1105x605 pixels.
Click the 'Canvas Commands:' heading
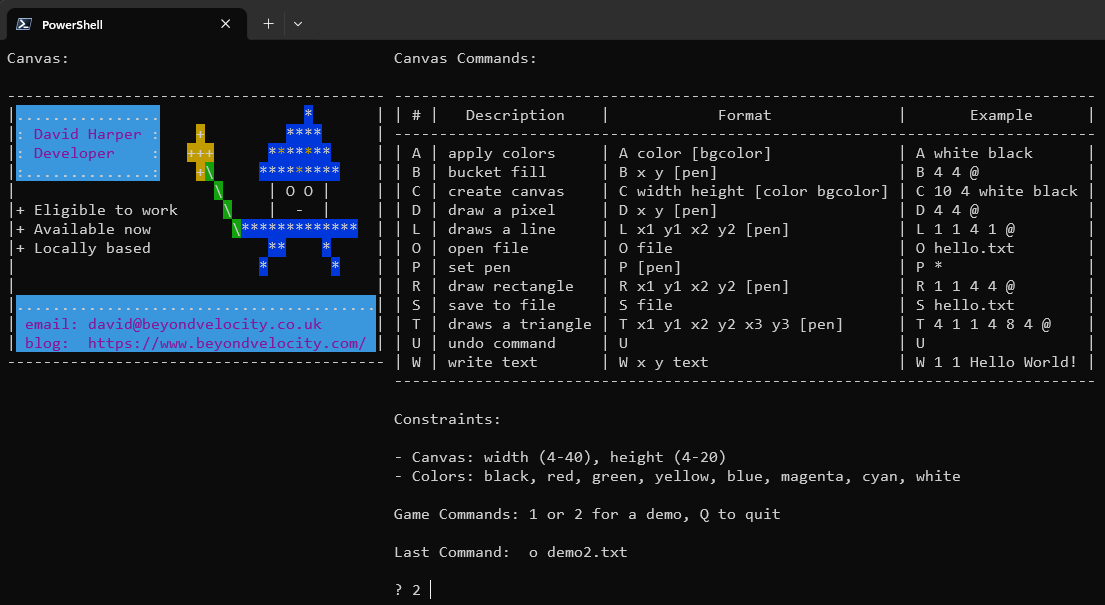465,59
